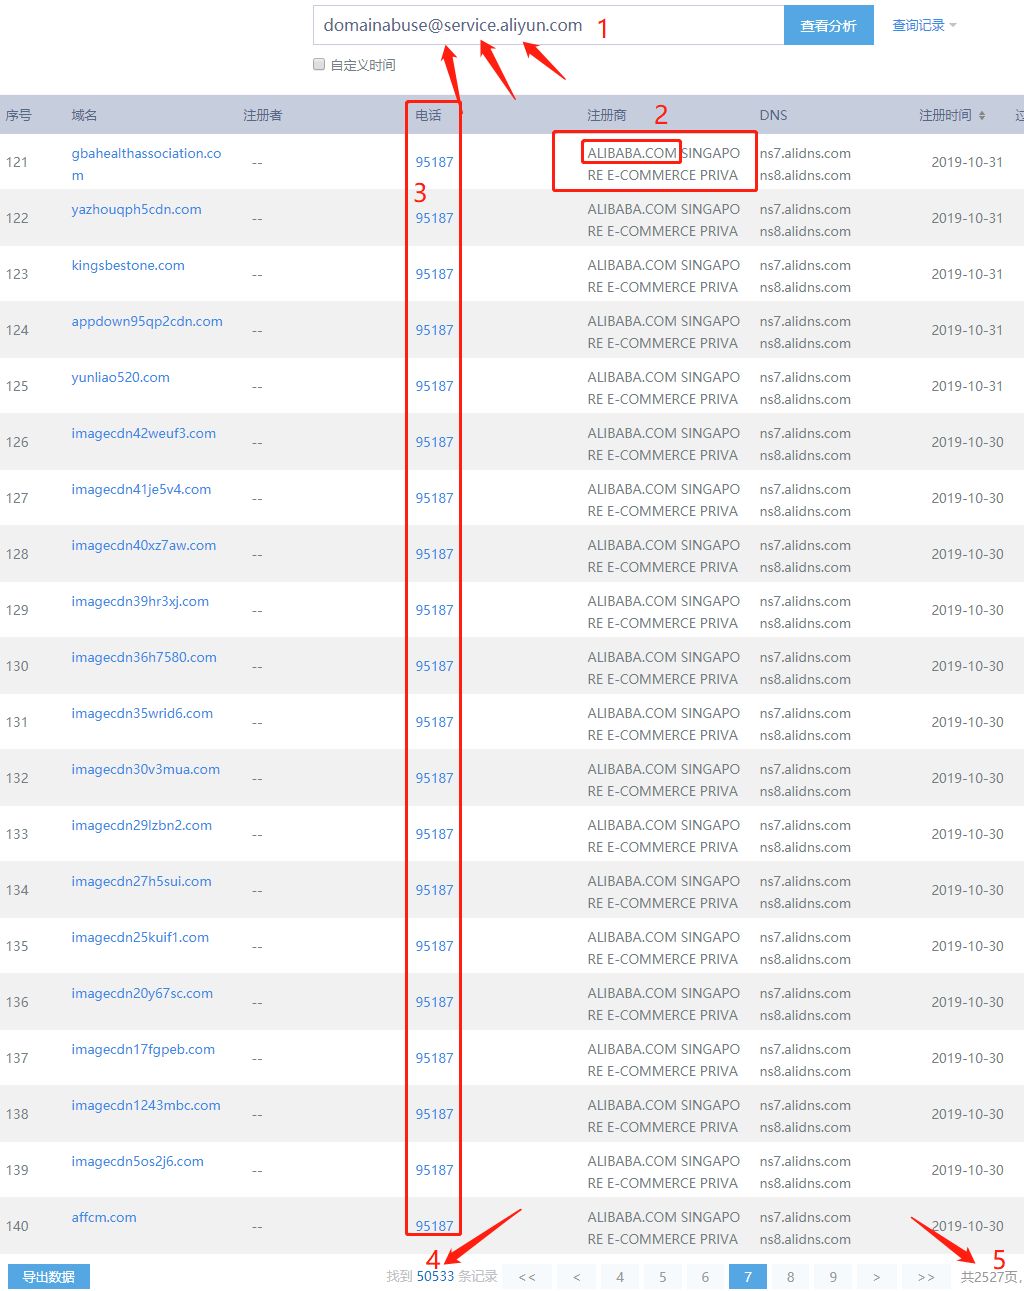1024x1291 pixels.
Task: Toggle the 自定义时间 checkbox
Action: click(x=319, y=64)
